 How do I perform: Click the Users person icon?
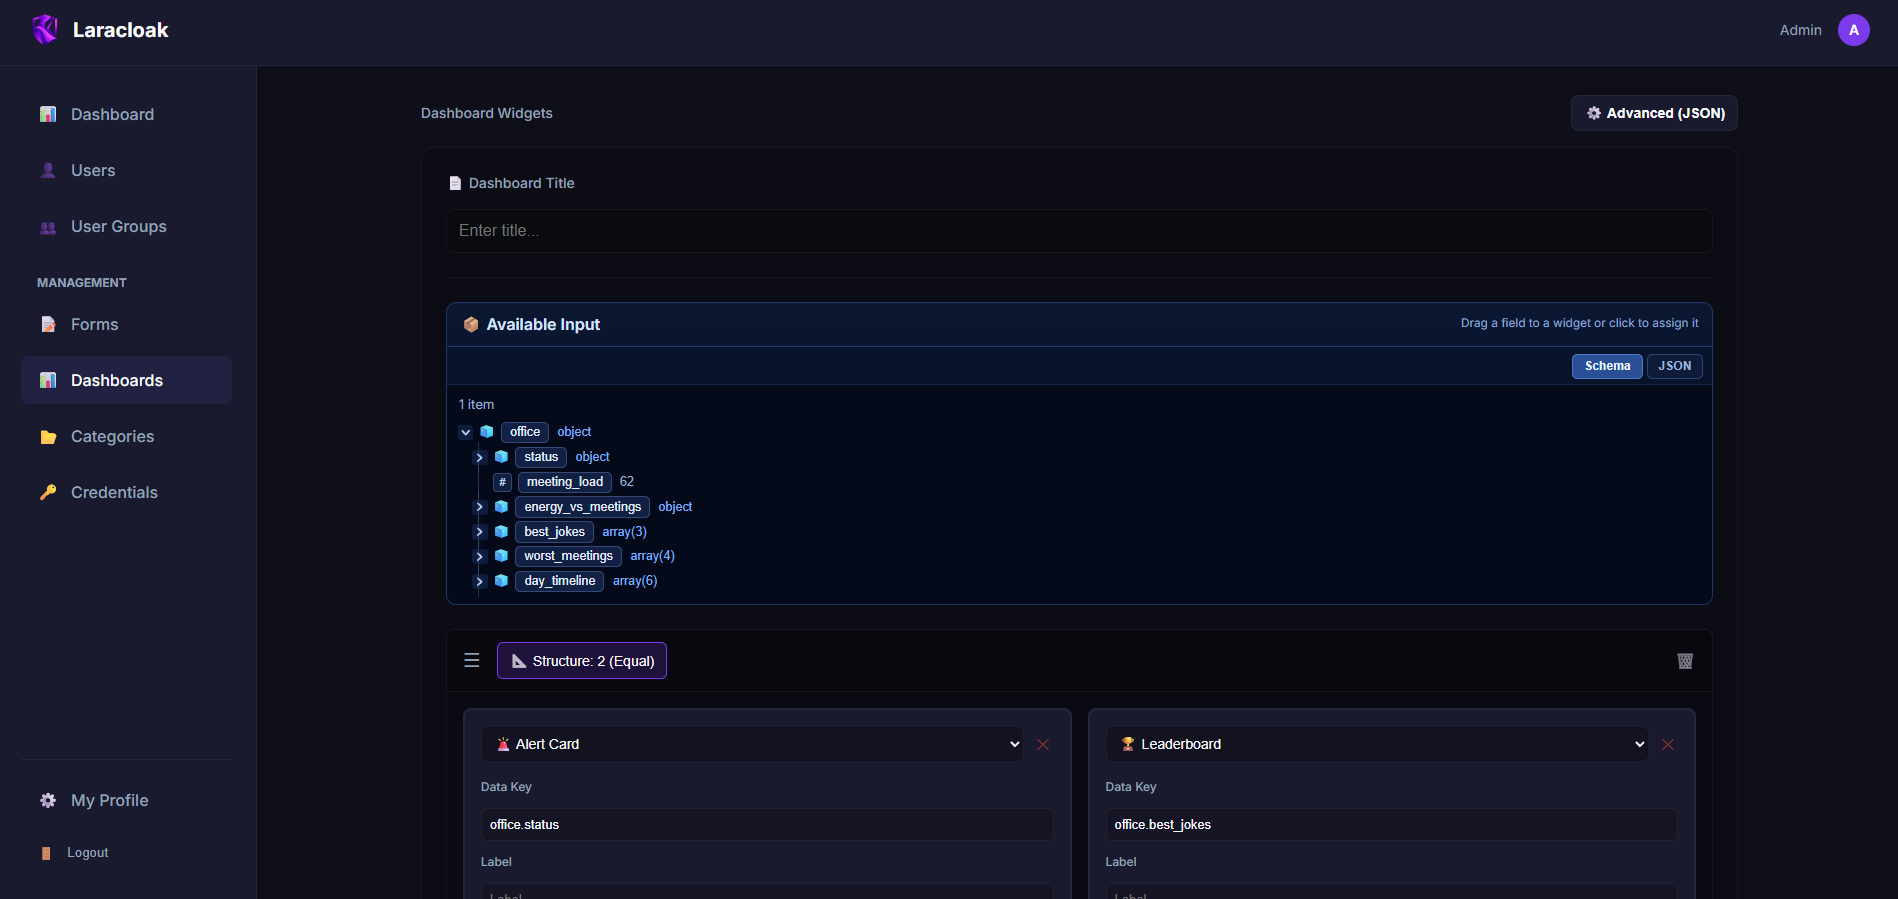click(x=48, y=170)
